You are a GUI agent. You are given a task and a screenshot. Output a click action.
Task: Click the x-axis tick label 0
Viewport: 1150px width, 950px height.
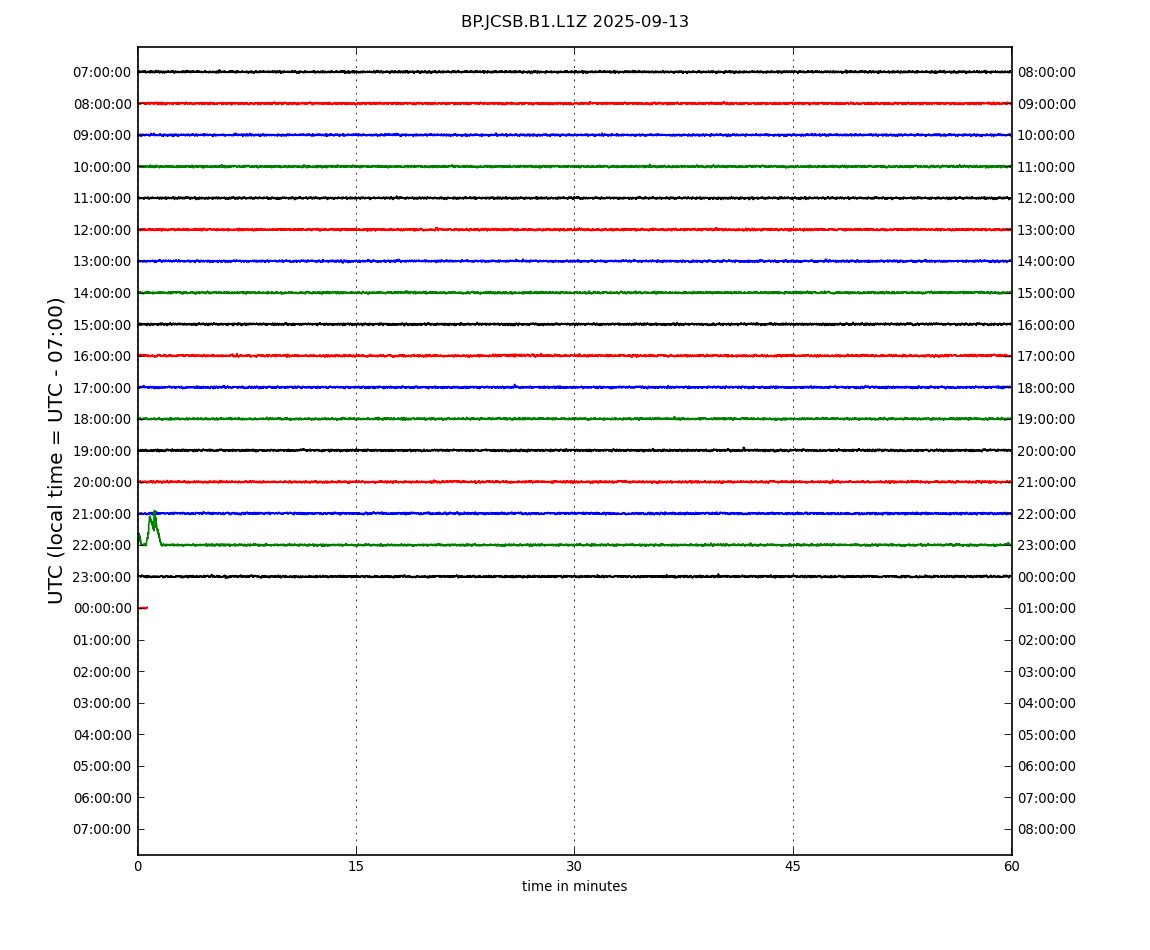coord(138,866)
